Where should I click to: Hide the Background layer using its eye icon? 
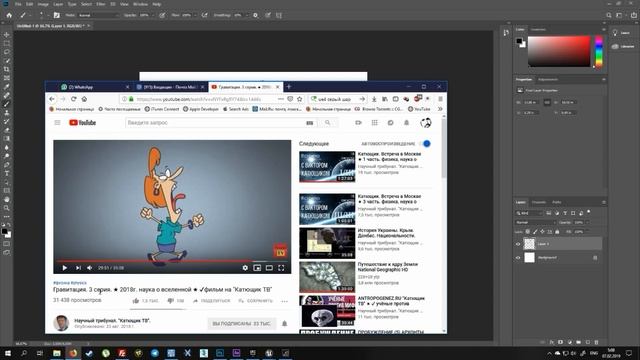click(518, 258)
